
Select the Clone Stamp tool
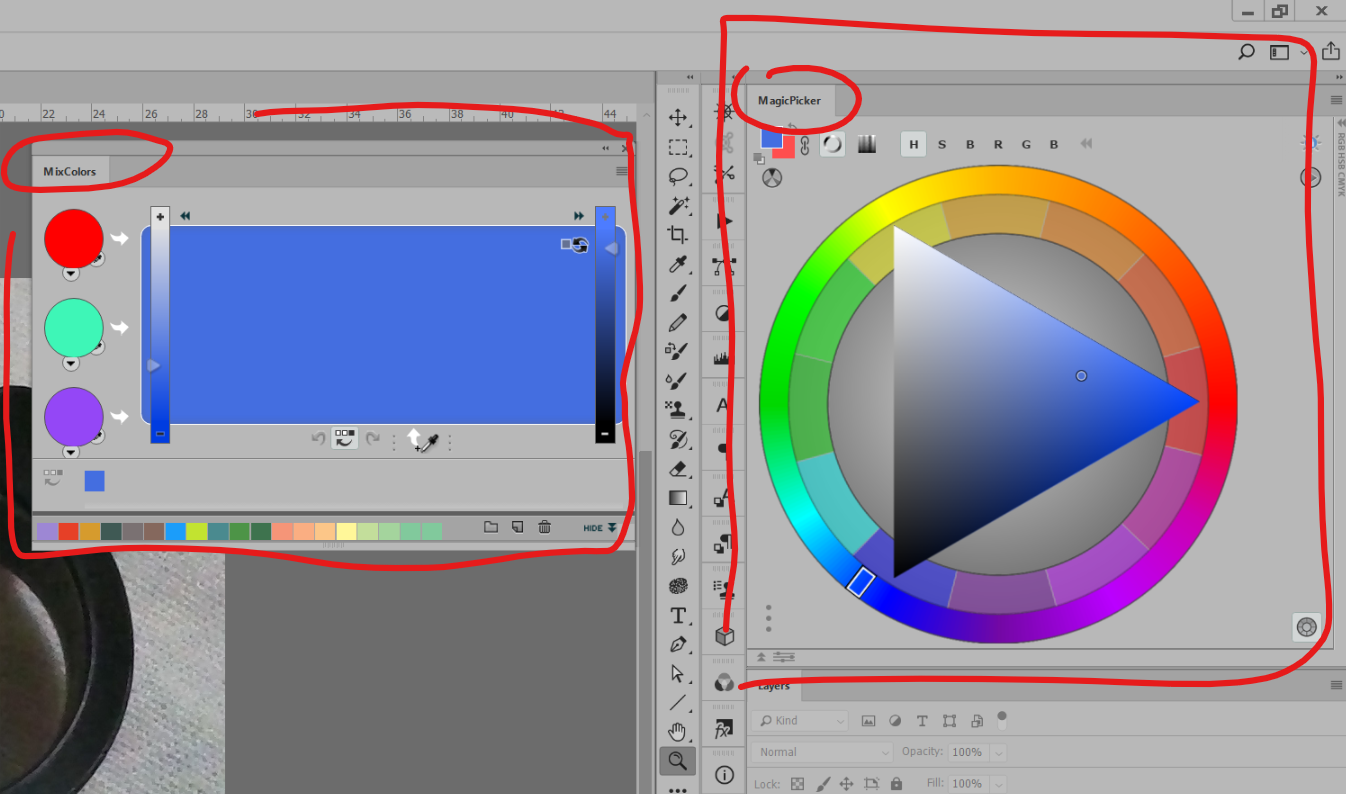pos(678,410)
